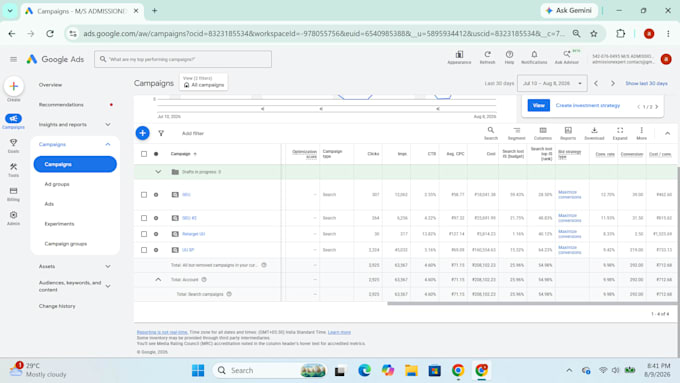Expand the Insights and reports section
Image resolution: width=680 pixels, height=383 pixels.
tap(108, 124)
